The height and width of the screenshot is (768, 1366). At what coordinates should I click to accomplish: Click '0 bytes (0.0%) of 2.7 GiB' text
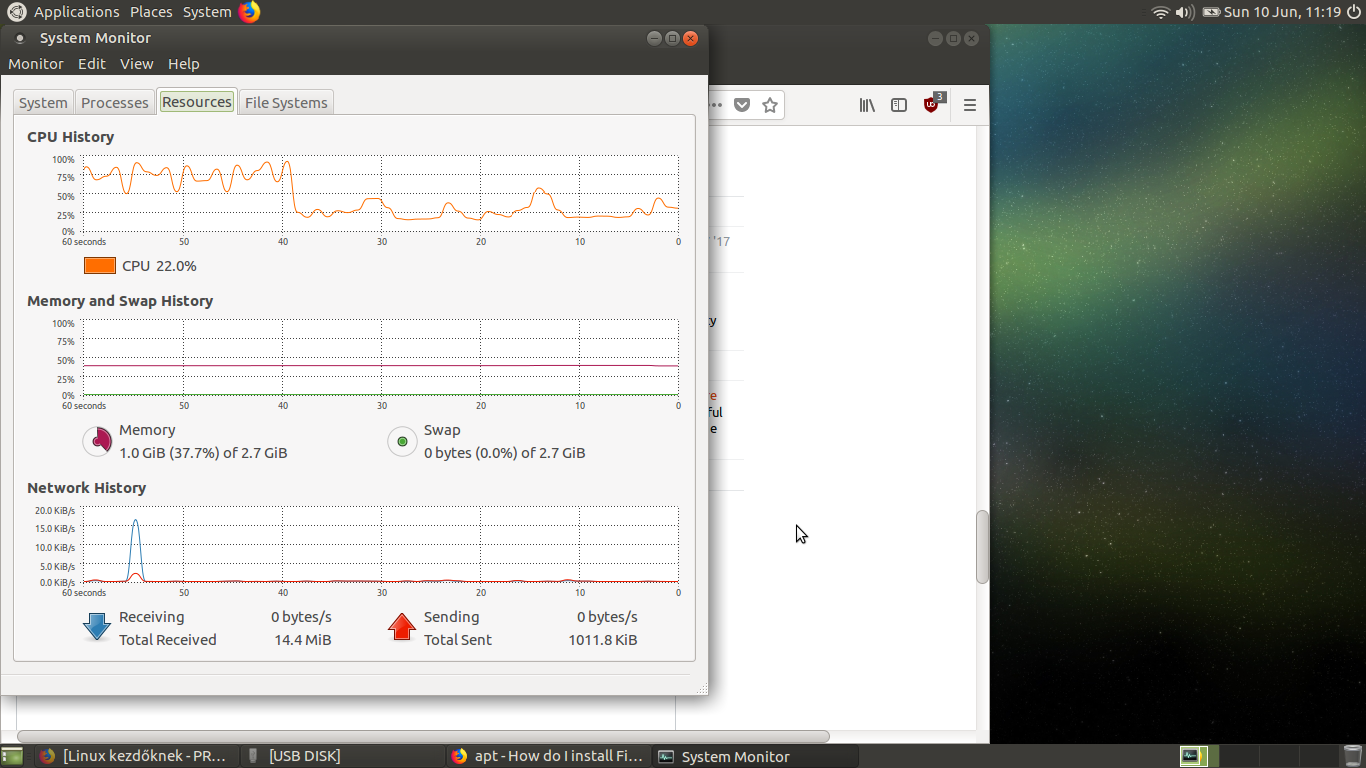(505, 453)
